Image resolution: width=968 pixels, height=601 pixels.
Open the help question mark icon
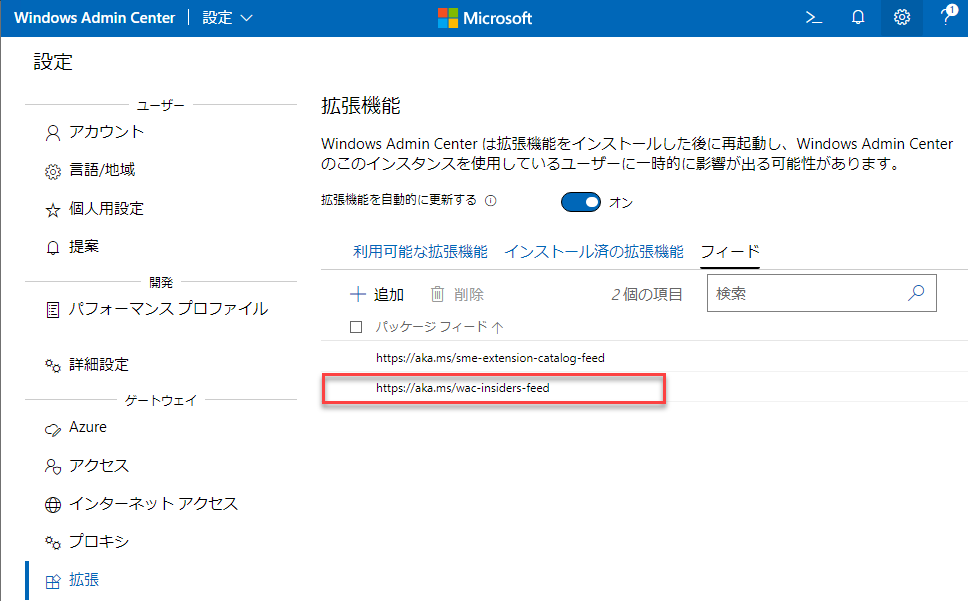947,16
